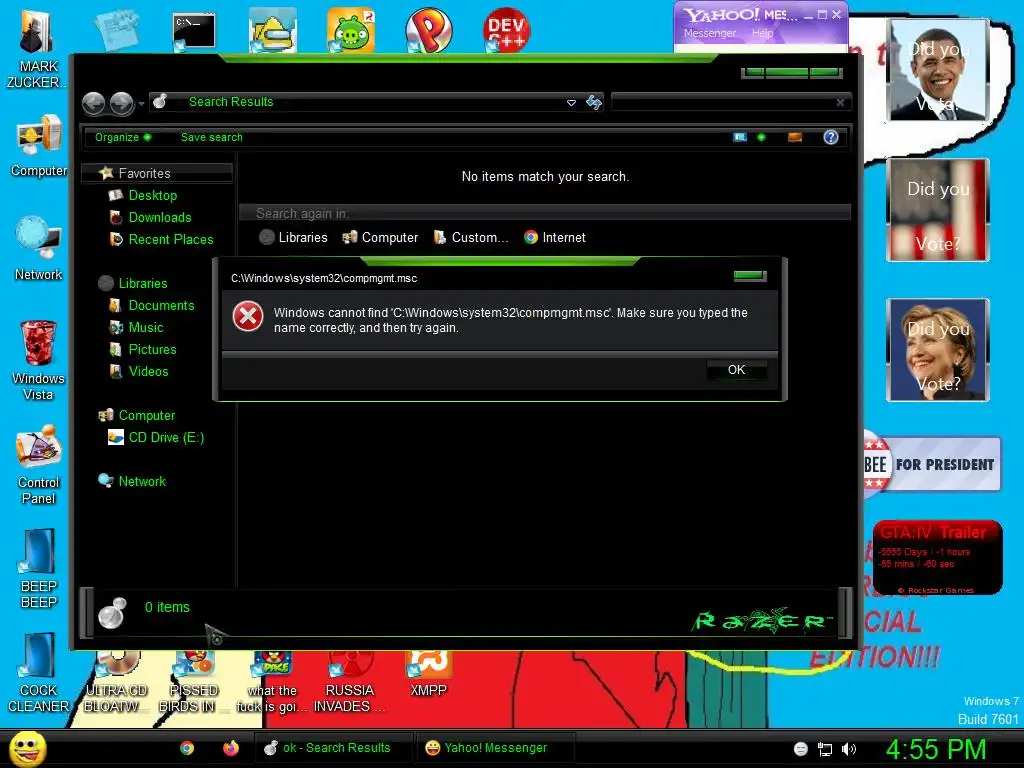This screenshot has height=768, width=1024.
Task: Open the COCK CLEANER desktop shortcut
Action: (x=38, y=673)
